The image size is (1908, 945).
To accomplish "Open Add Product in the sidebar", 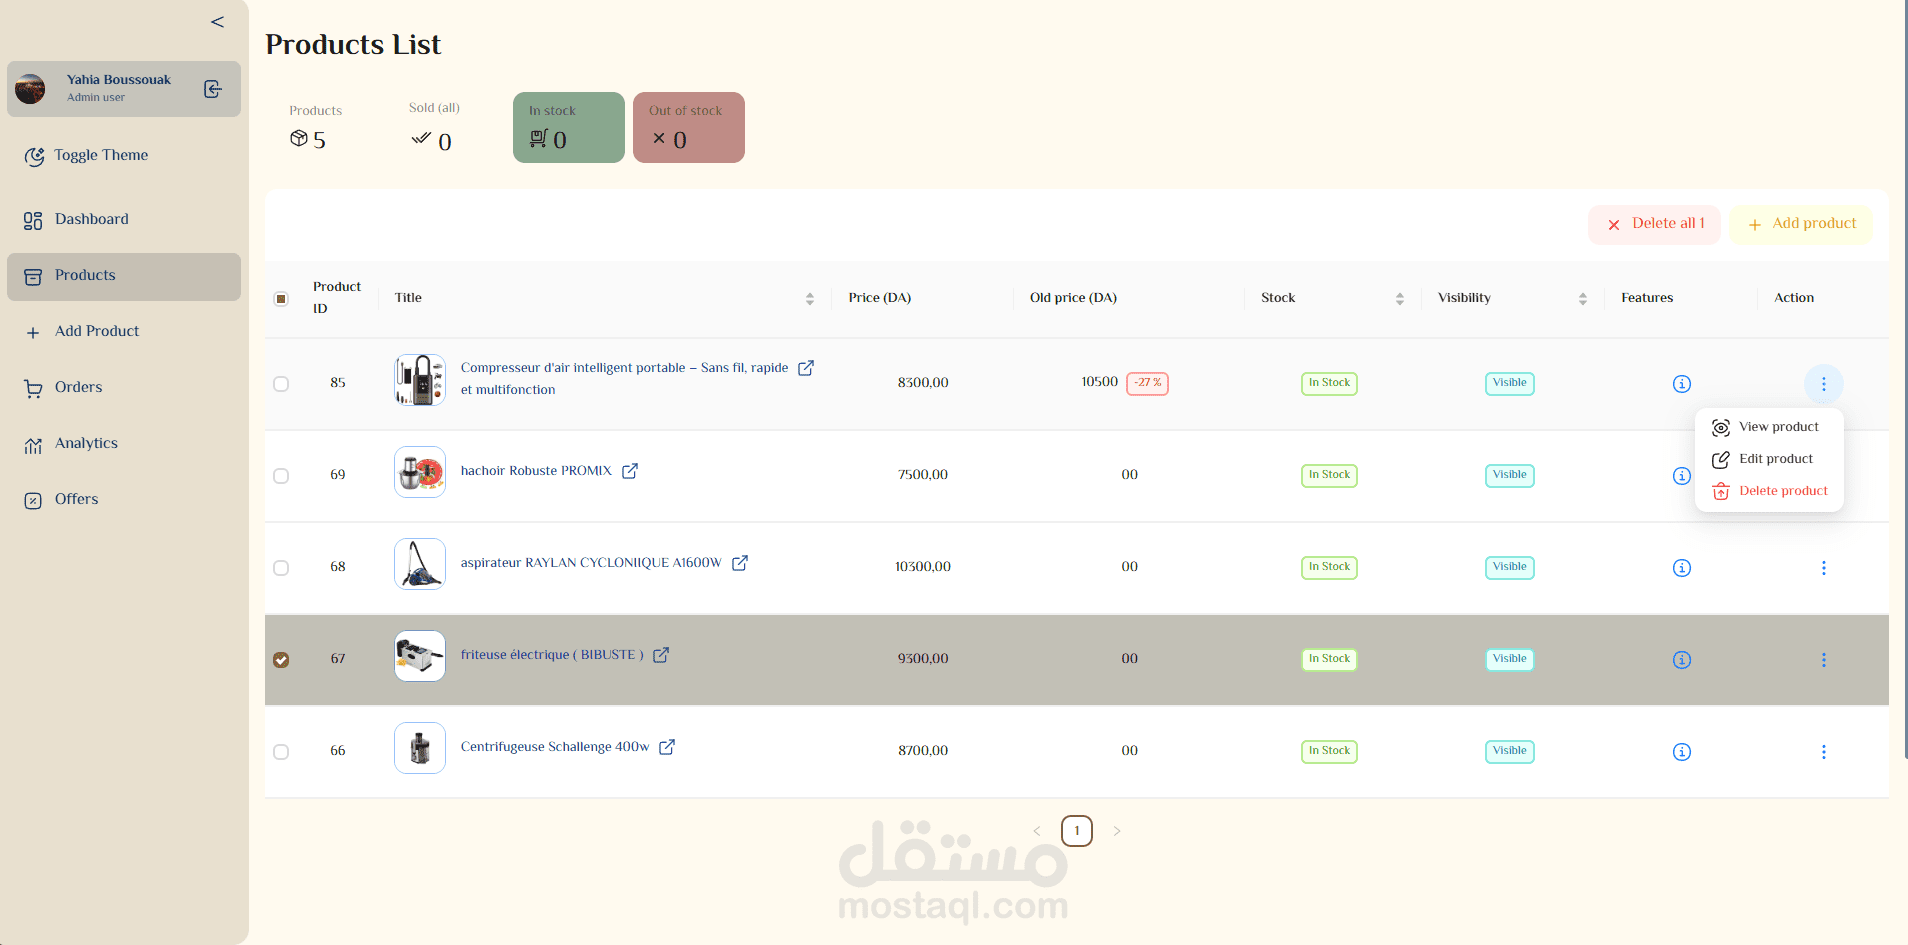I will (x=124, y=331).
